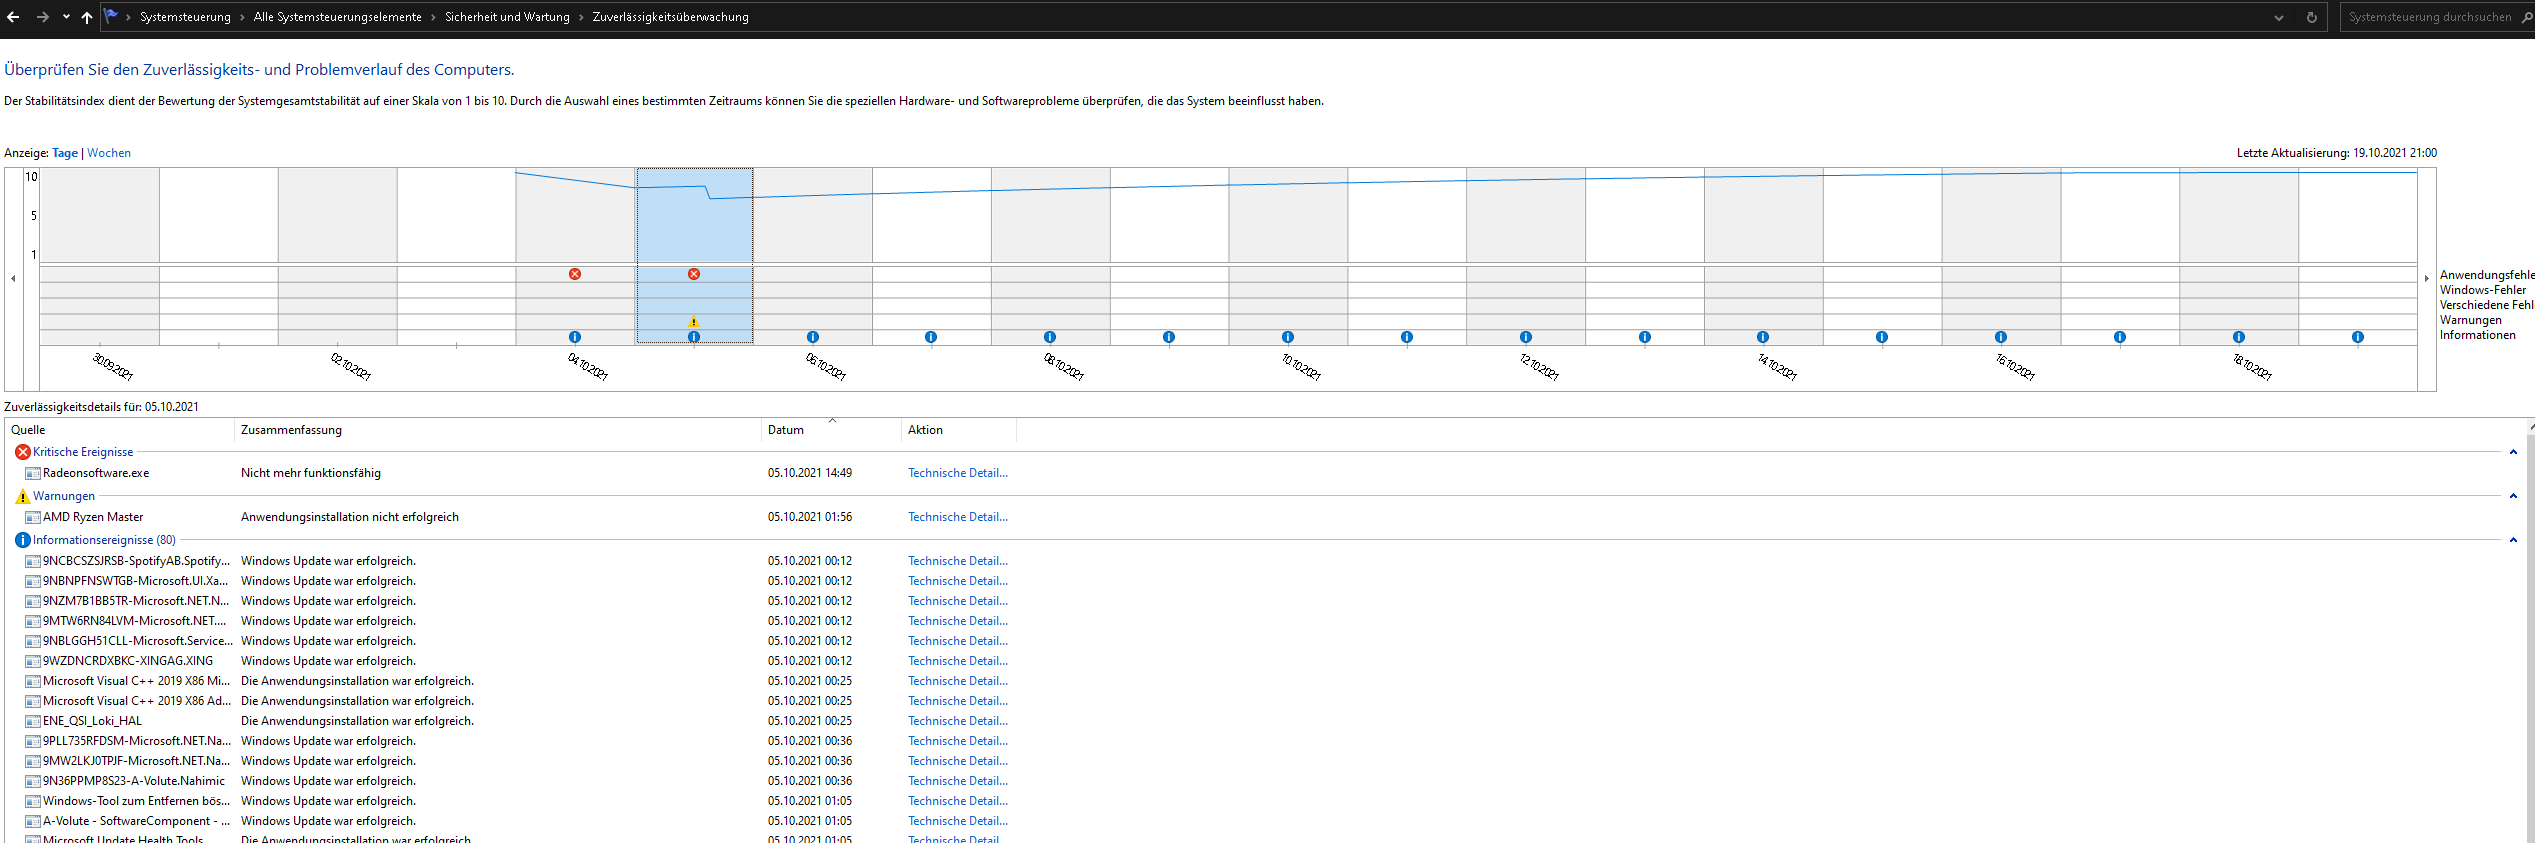Open Sicherheit und Wartung breadcrumb
Viewport: 2535px width, 843px height.
(x=507, y=17)
